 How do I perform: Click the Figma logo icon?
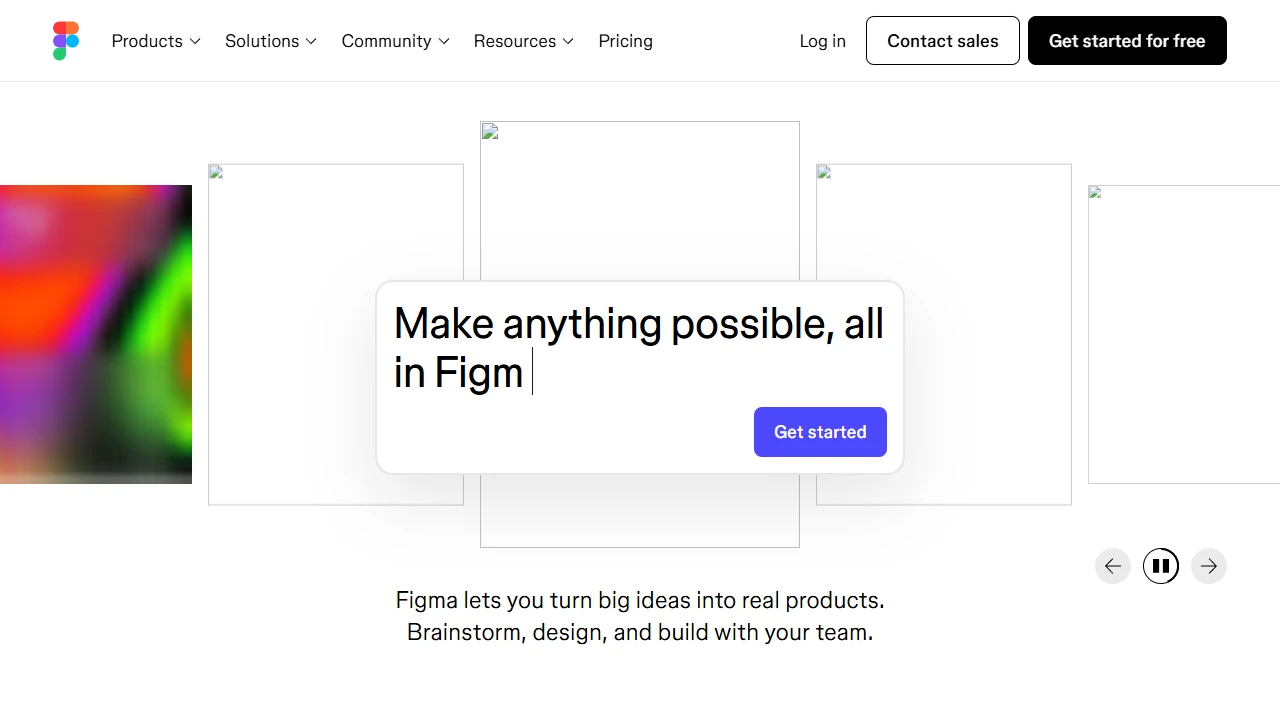tap(65, 40)
